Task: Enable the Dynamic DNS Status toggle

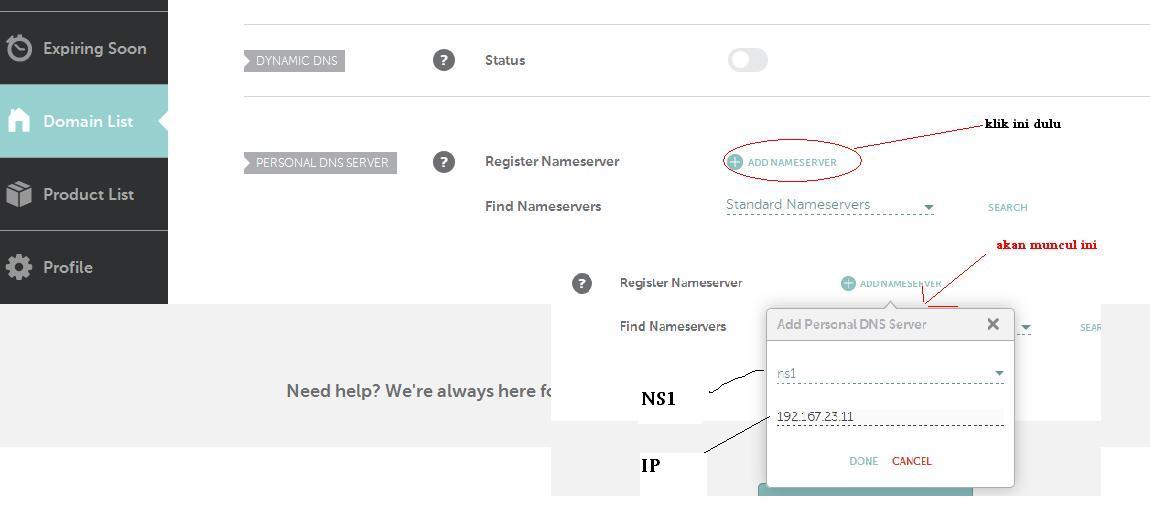Action: (747, 60)
